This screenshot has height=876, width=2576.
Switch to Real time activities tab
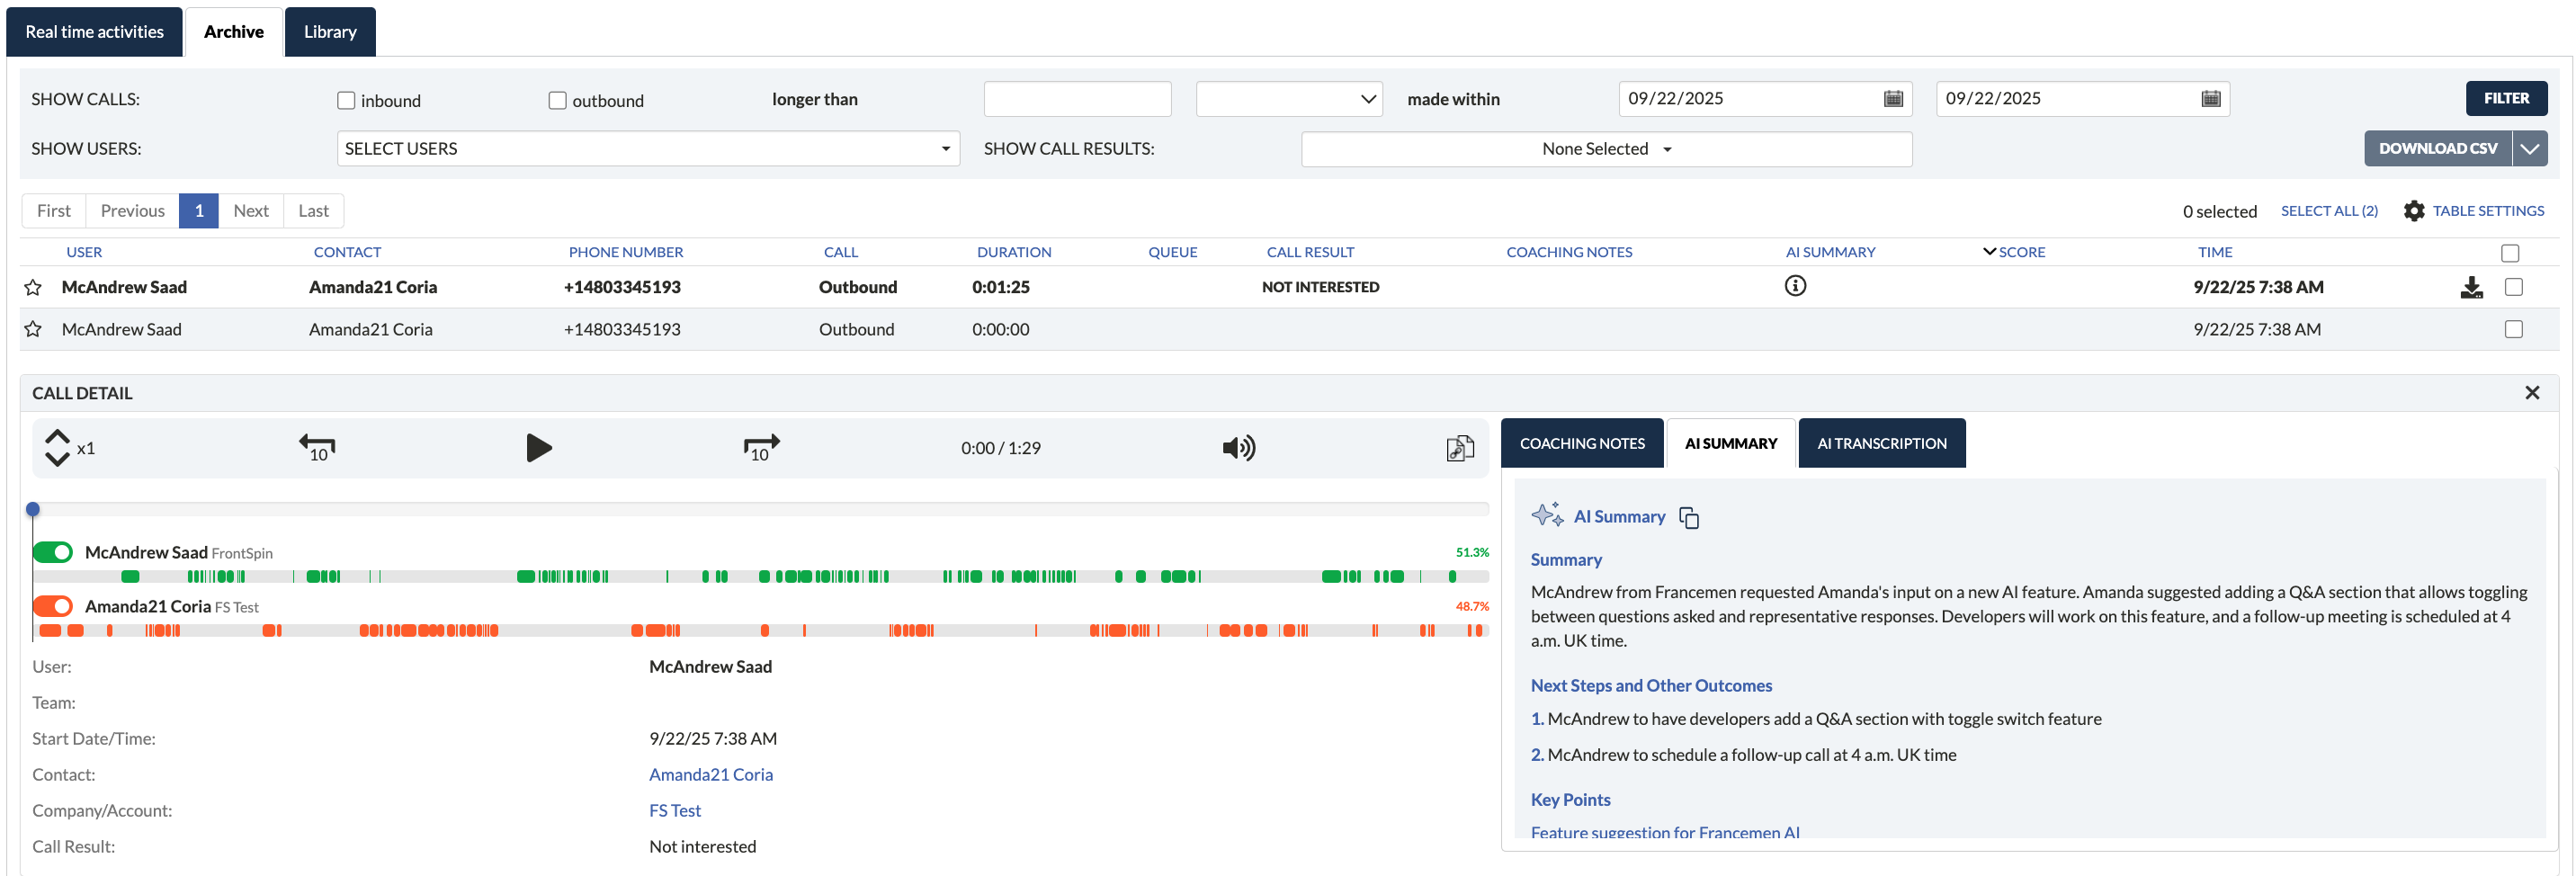(x=94, y=32)
